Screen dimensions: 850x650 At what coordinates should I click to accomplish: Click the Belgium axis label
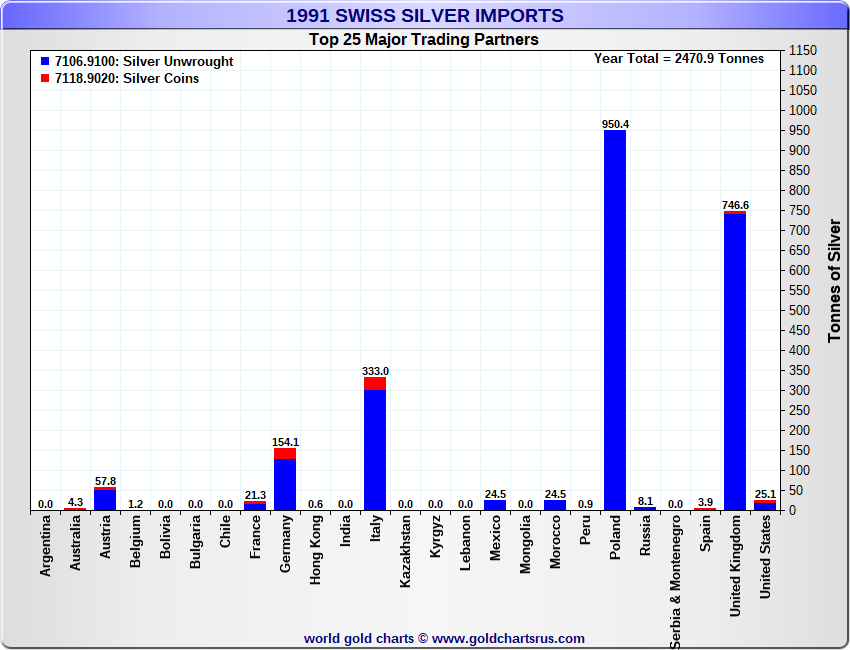pos(136,541)
